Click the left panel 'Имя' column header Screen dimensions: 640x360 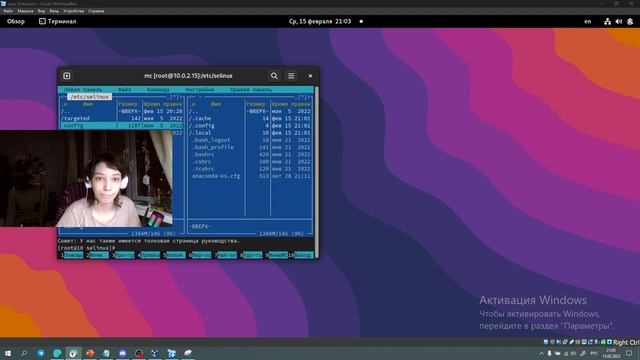tap(88, 104)
